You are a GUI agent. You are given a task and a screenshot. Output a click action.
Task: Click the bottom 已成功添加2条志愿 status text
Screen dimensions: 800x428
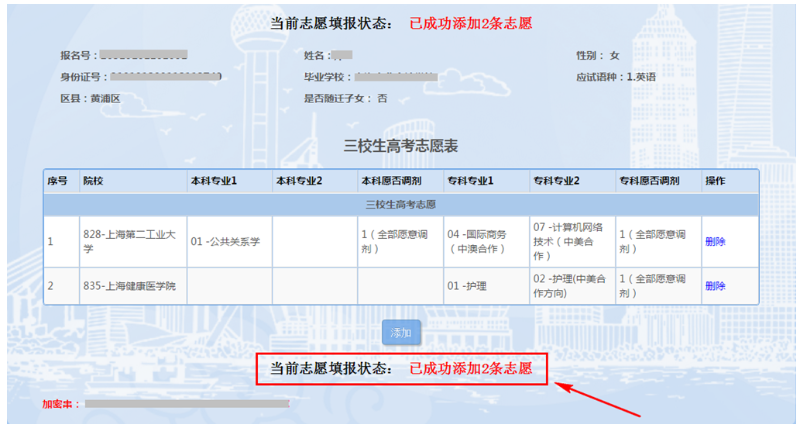[470, 369]
